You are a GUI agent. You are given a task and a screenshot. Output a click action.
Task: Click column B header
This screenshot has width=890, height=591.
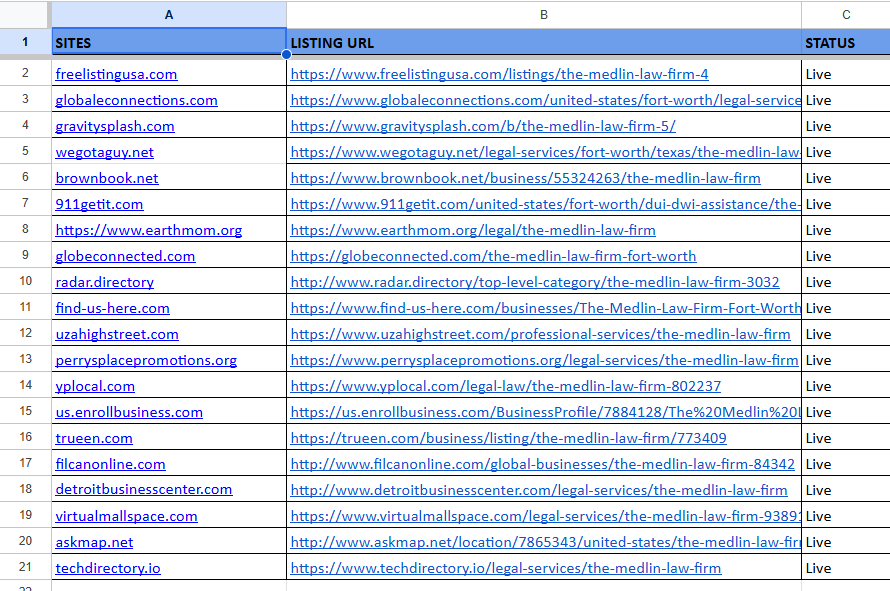(544, 15)
